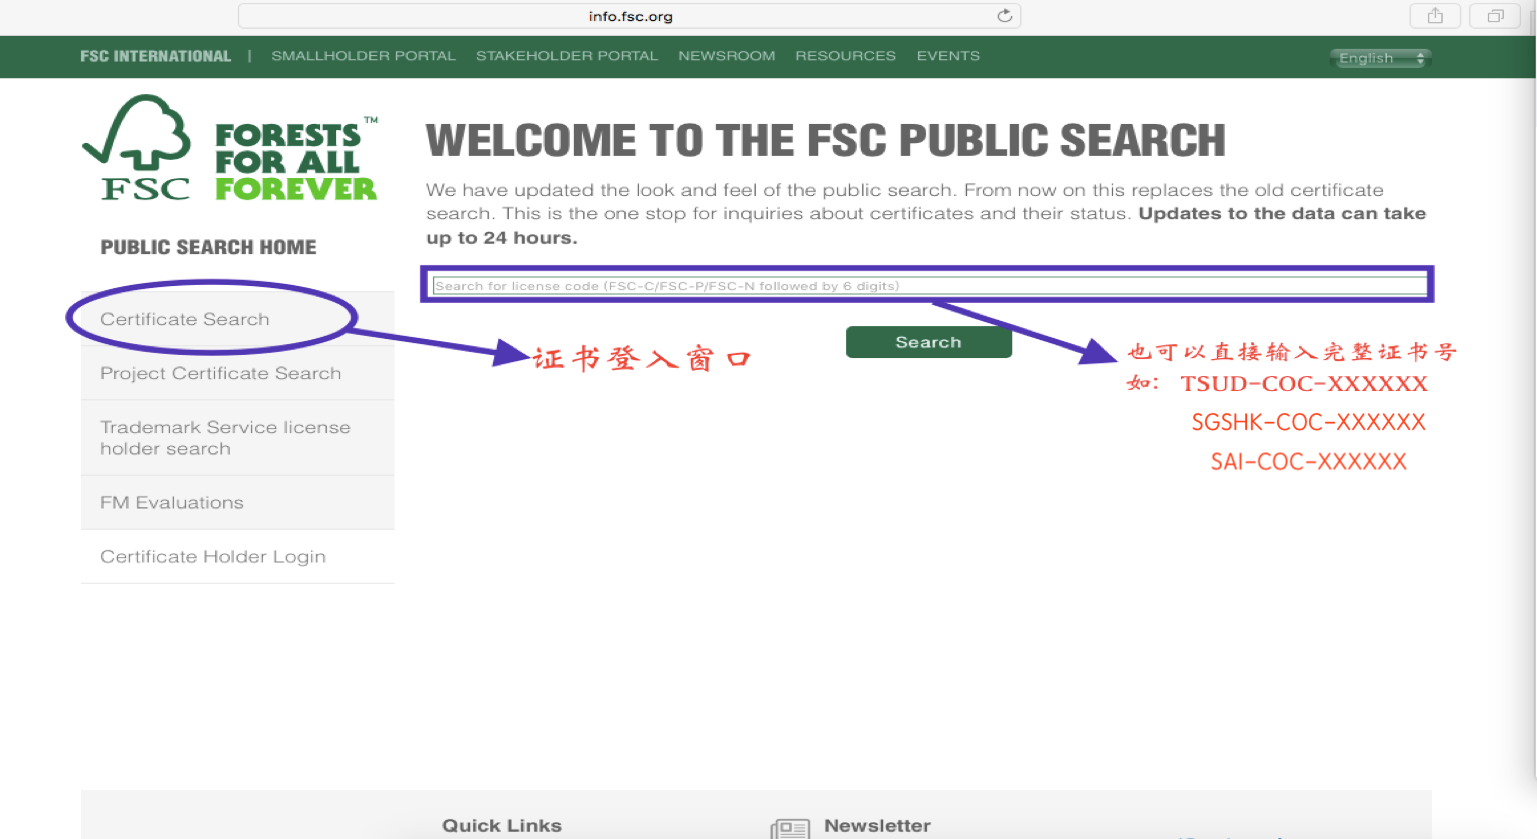Click the browser Share icon
The image size is (1537, 839).
click(1435, 16)
